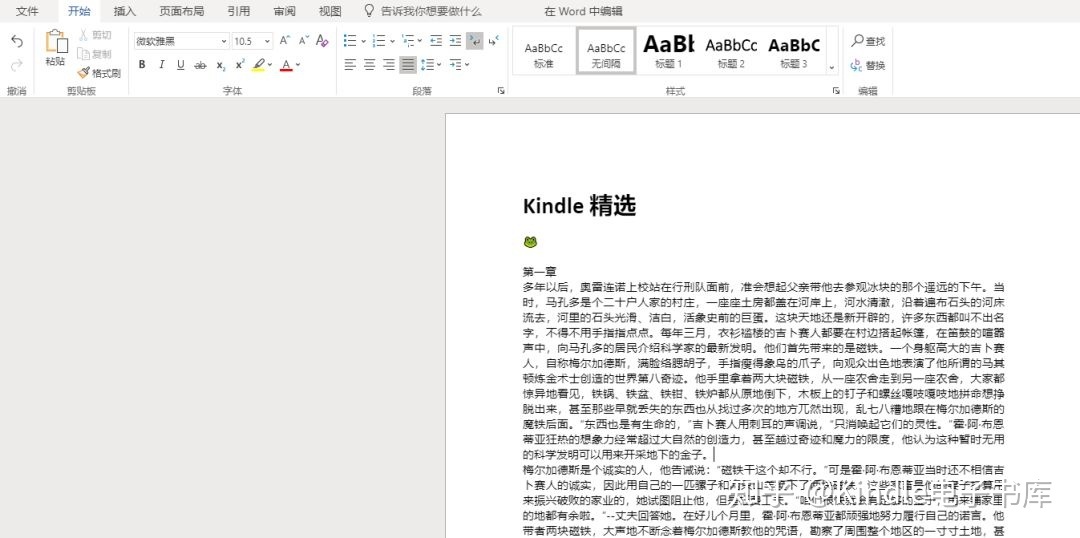Click the 在 Word 中编辑 button

point(583,11)
